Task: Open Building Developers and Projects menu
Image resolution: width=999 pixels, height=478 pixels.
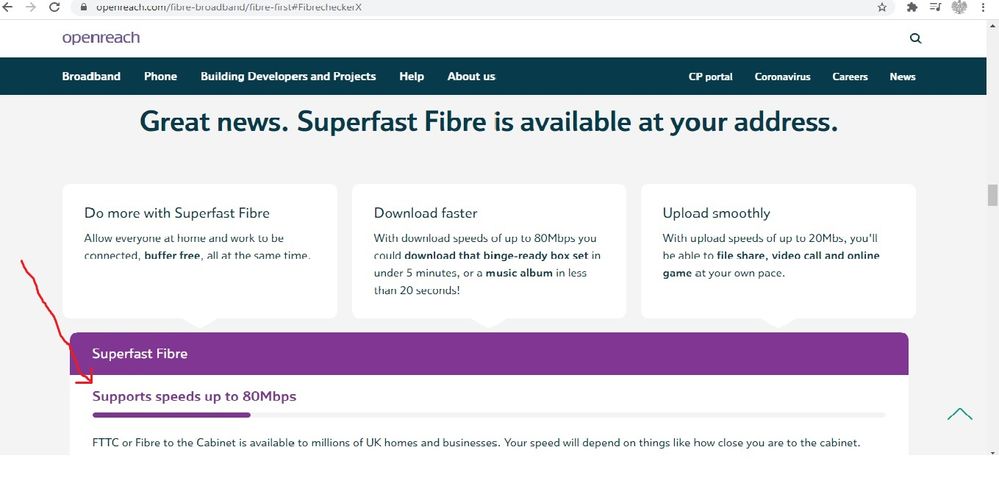Action: [288, 76]
